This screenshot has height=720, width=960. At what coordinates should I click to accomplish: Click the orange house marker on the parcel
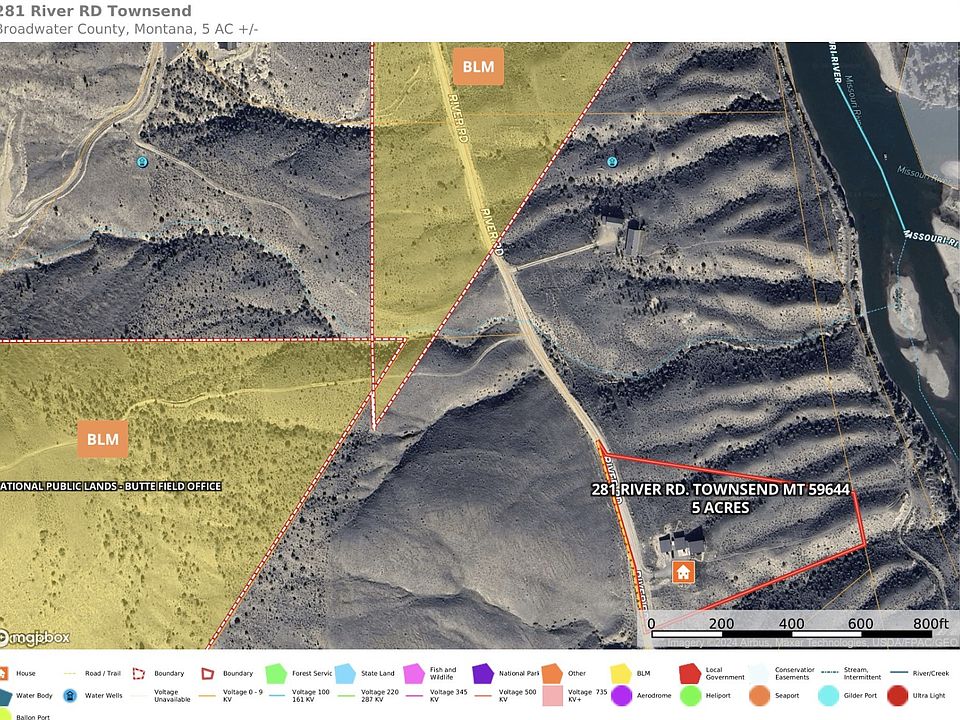tap(682, 573)
